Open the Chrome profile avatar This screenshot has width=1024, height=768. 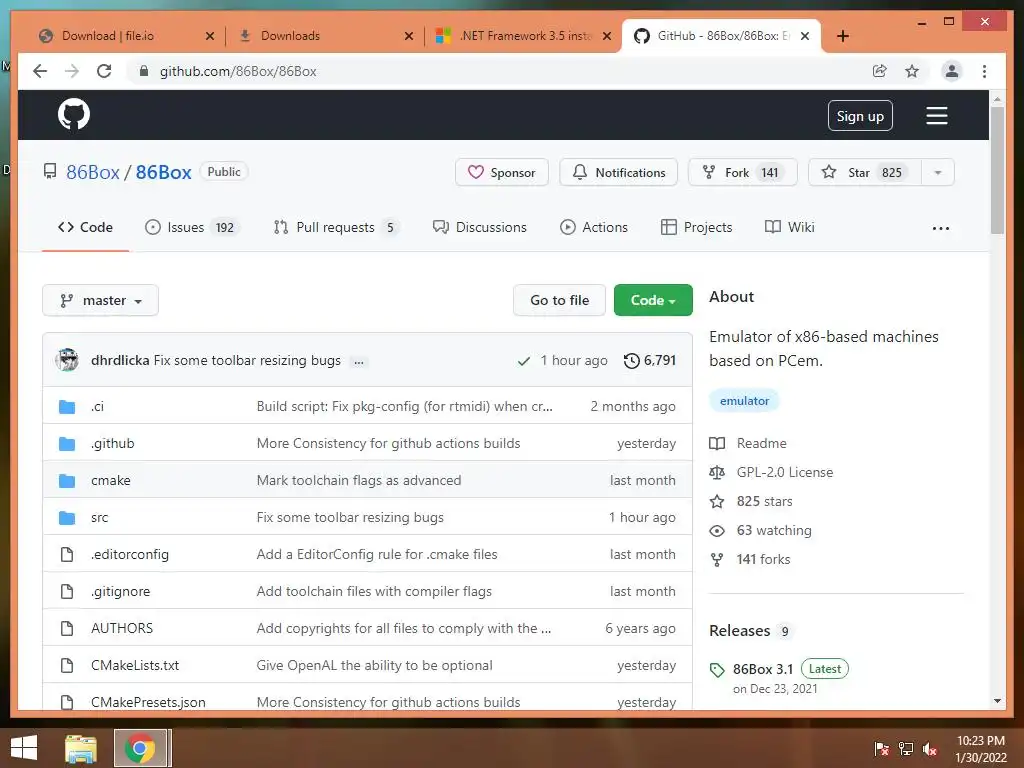point(952,71)
